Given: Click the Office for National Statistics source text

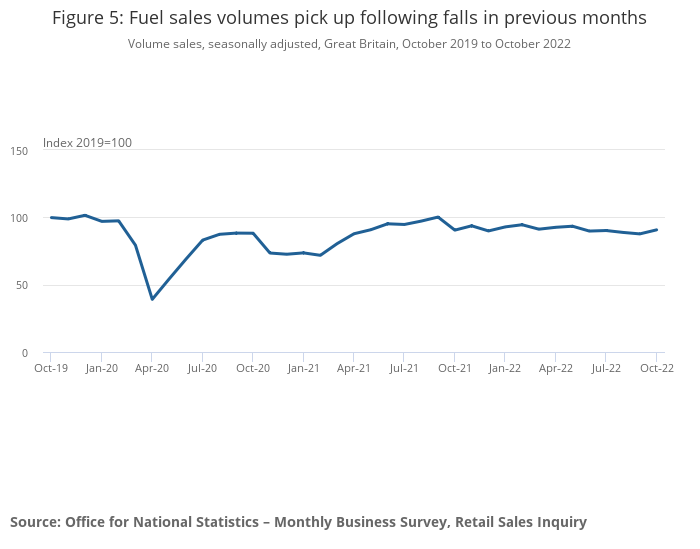Looking at the screenshot, I should click(x=298, y=522).
